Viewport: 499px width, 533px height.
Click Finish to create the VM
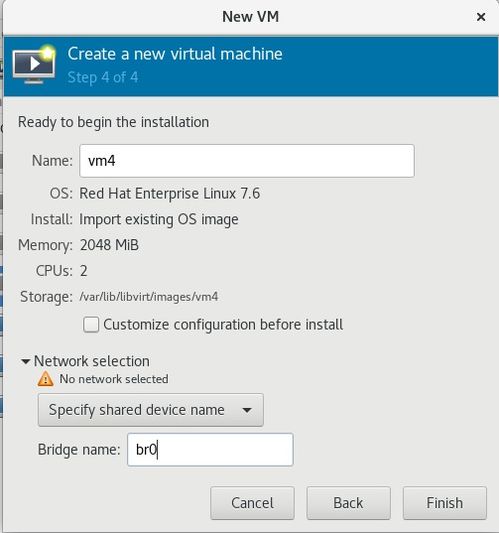[445, 503]
